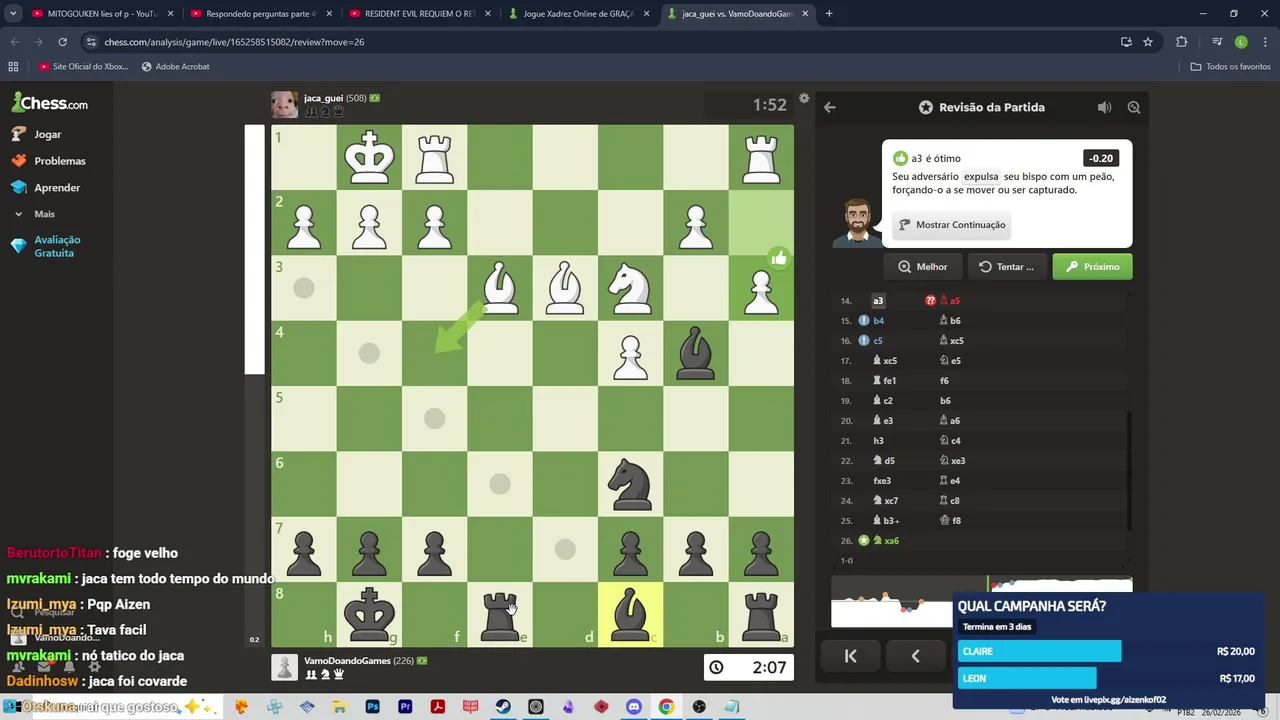This screenshot has height=720, width=1280.
Task: Click the black rook on e8
Action: [x=499, y=615]
